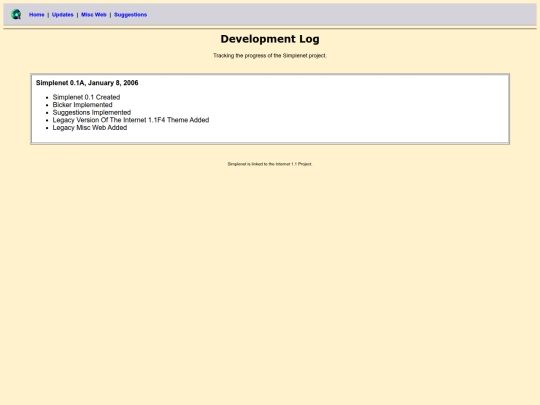Click the 'Simplenet is linked to the Internet 1.1 Project' footer
The width and height of the screenshot is (540, 405).
270,164
